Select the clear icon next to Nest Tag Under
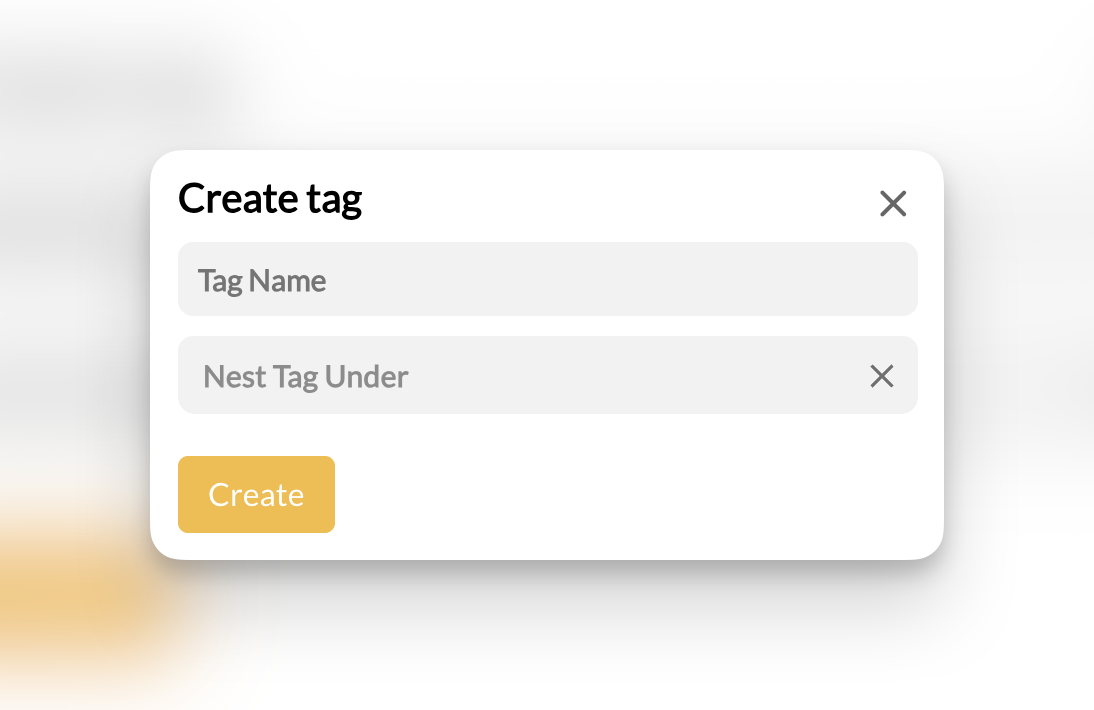The height and width of the screenshot is (710, 1094). (881, 376)
